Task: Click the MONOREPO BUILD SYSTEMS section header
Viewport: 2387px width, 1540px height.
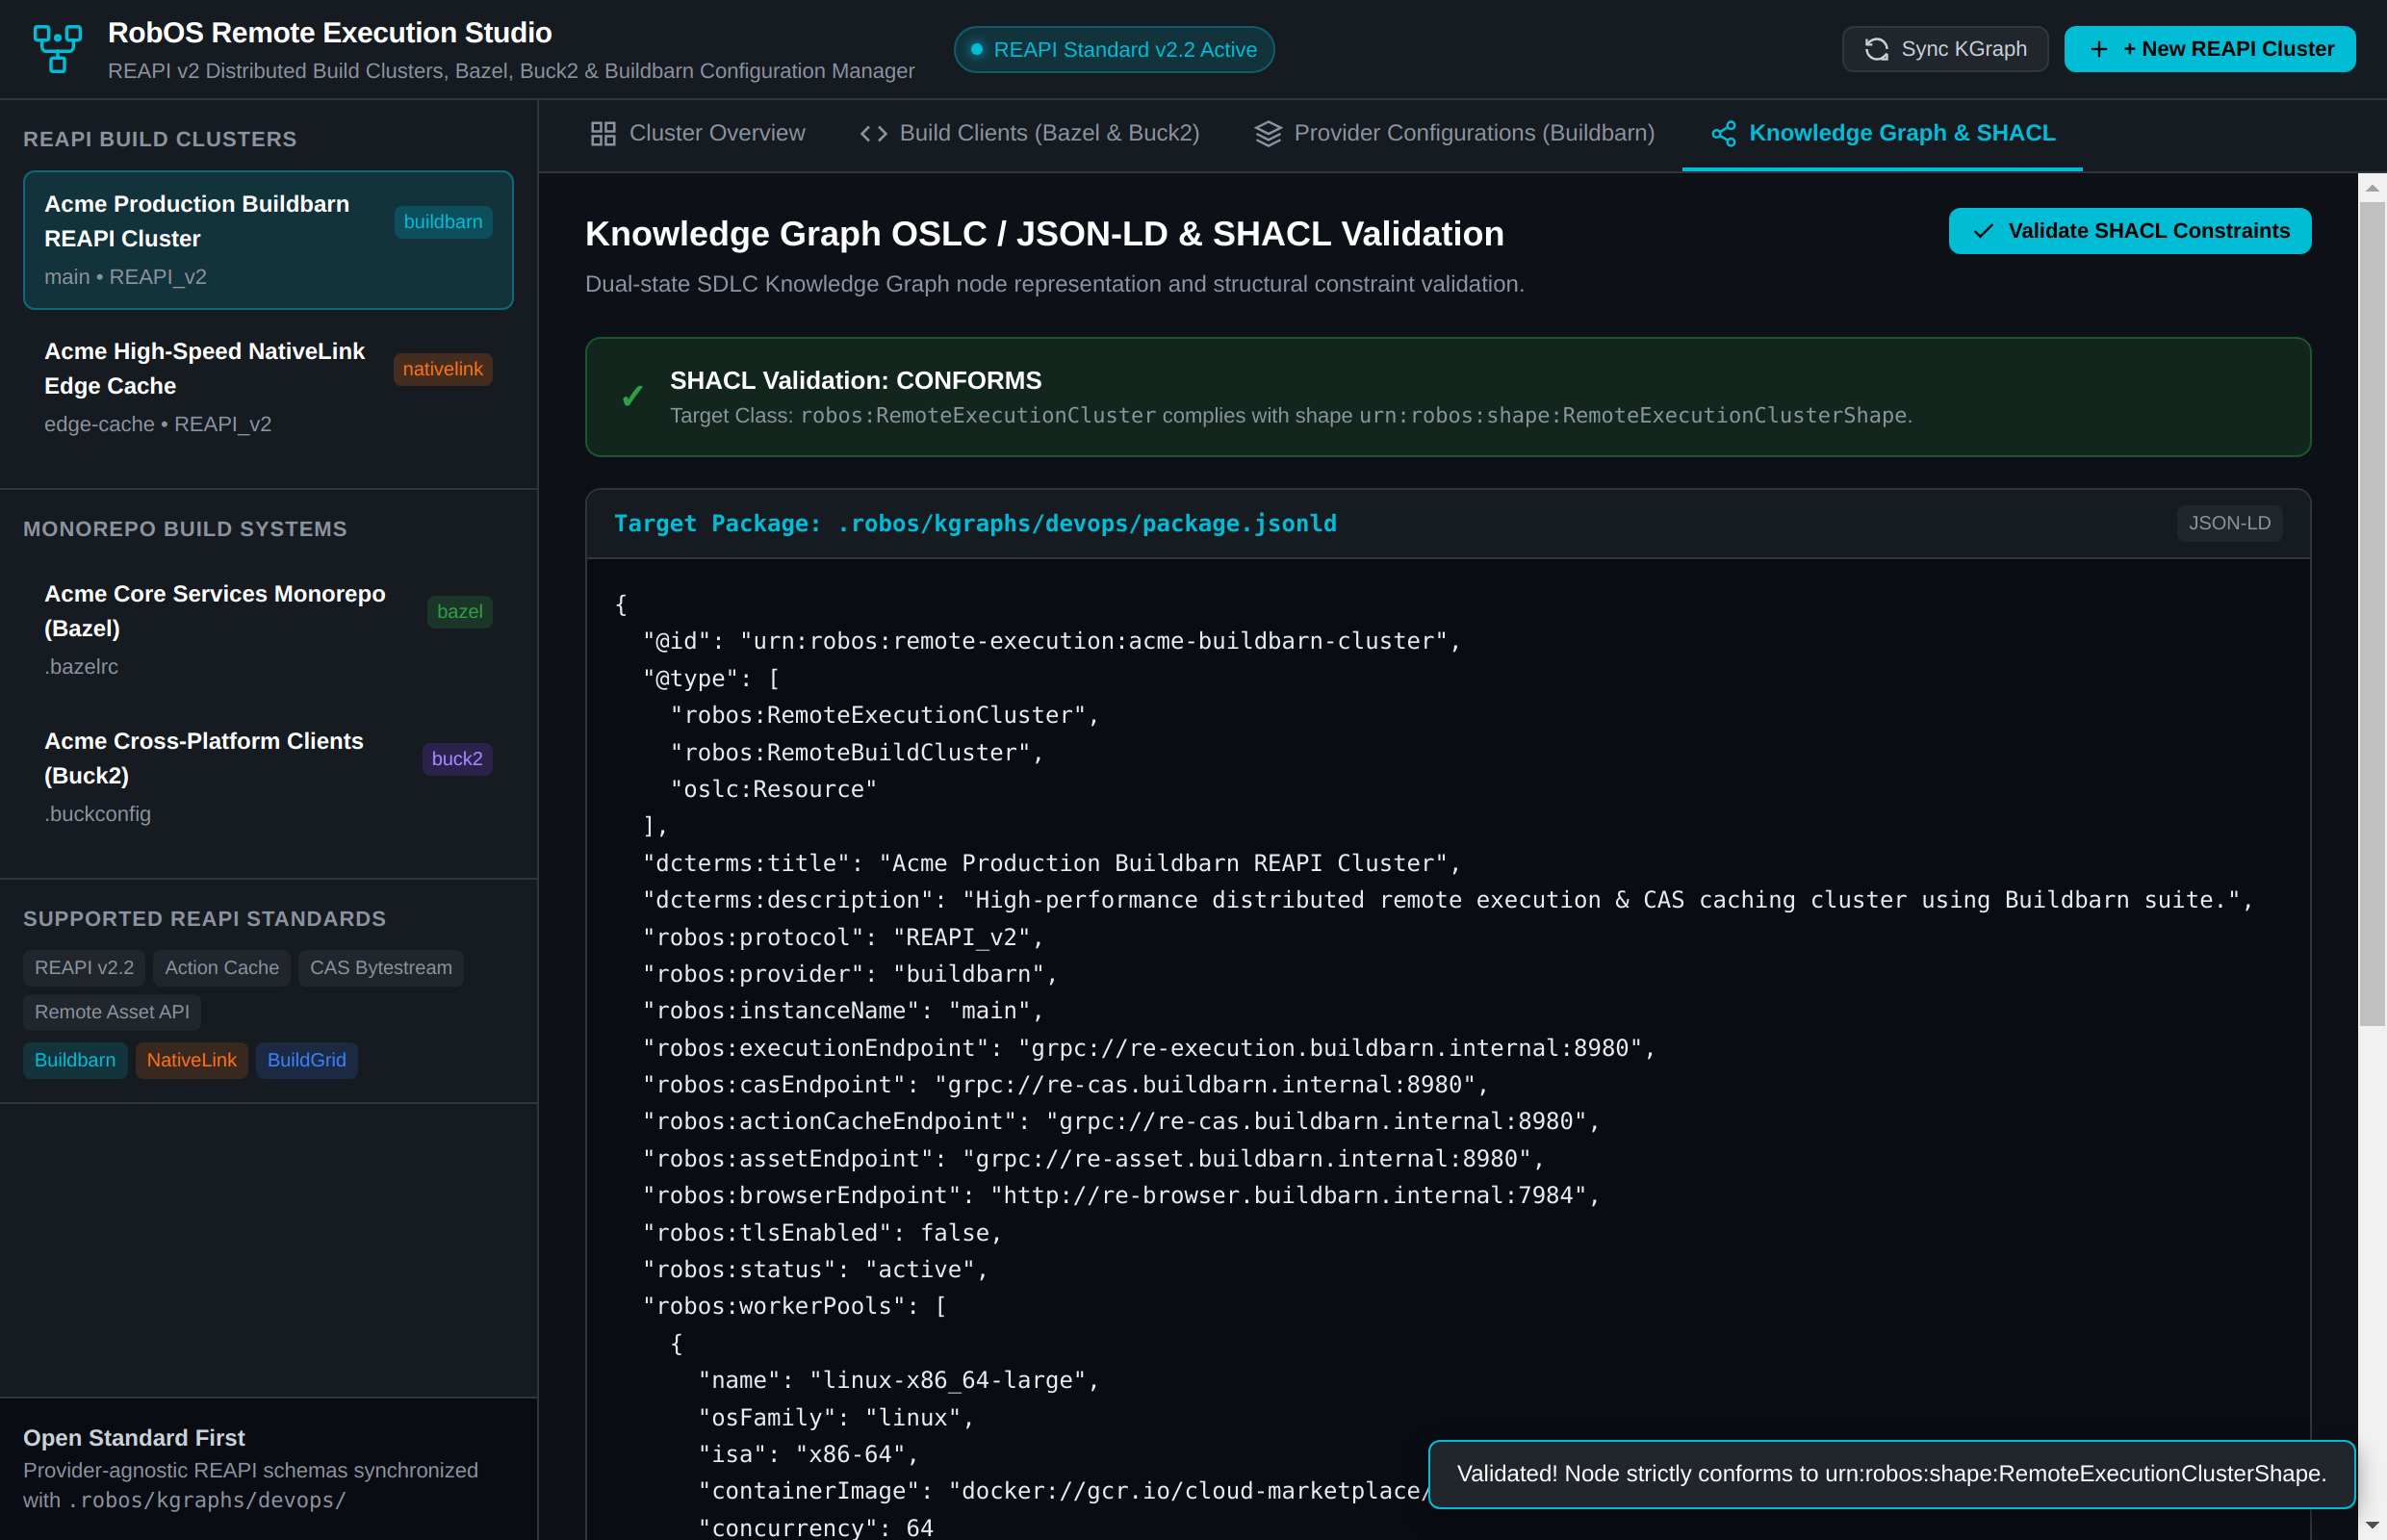Action: [185, 529]
